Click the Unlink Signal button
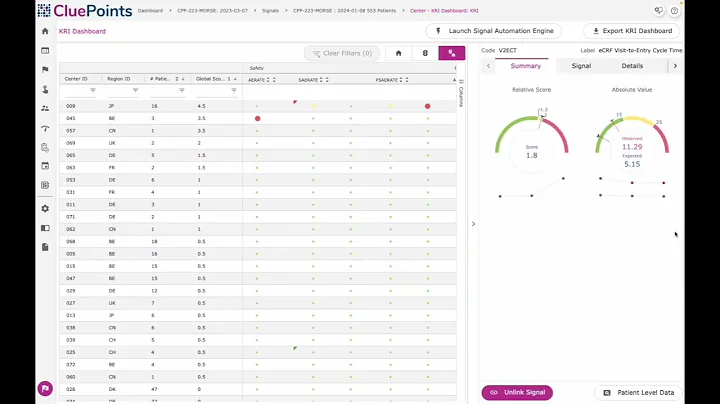Viewport: 720px width, 404px height. pos(517,393)
